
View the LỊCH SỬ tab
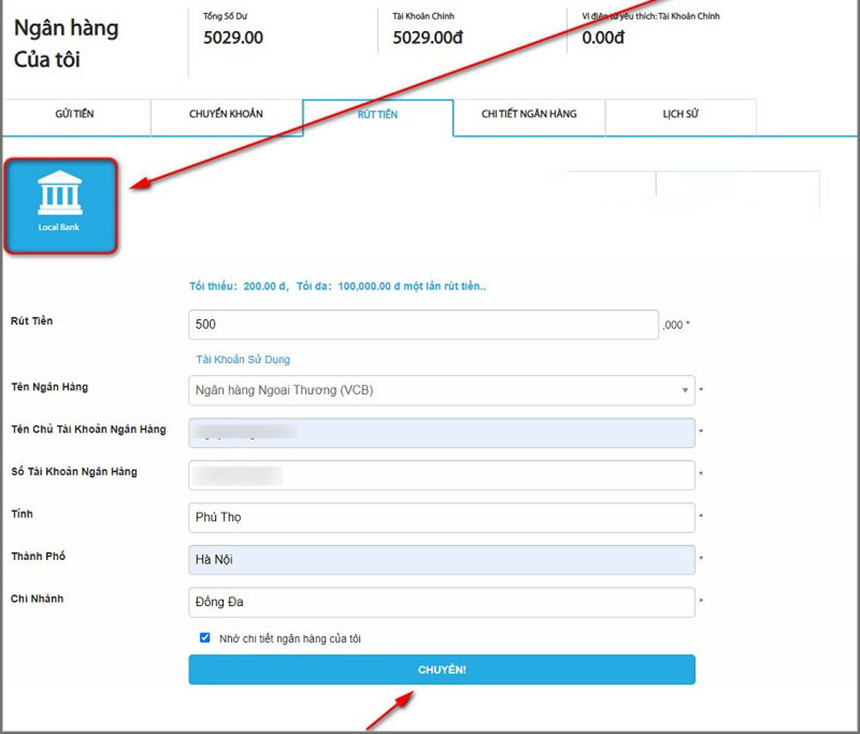click(x=680, y=115)
